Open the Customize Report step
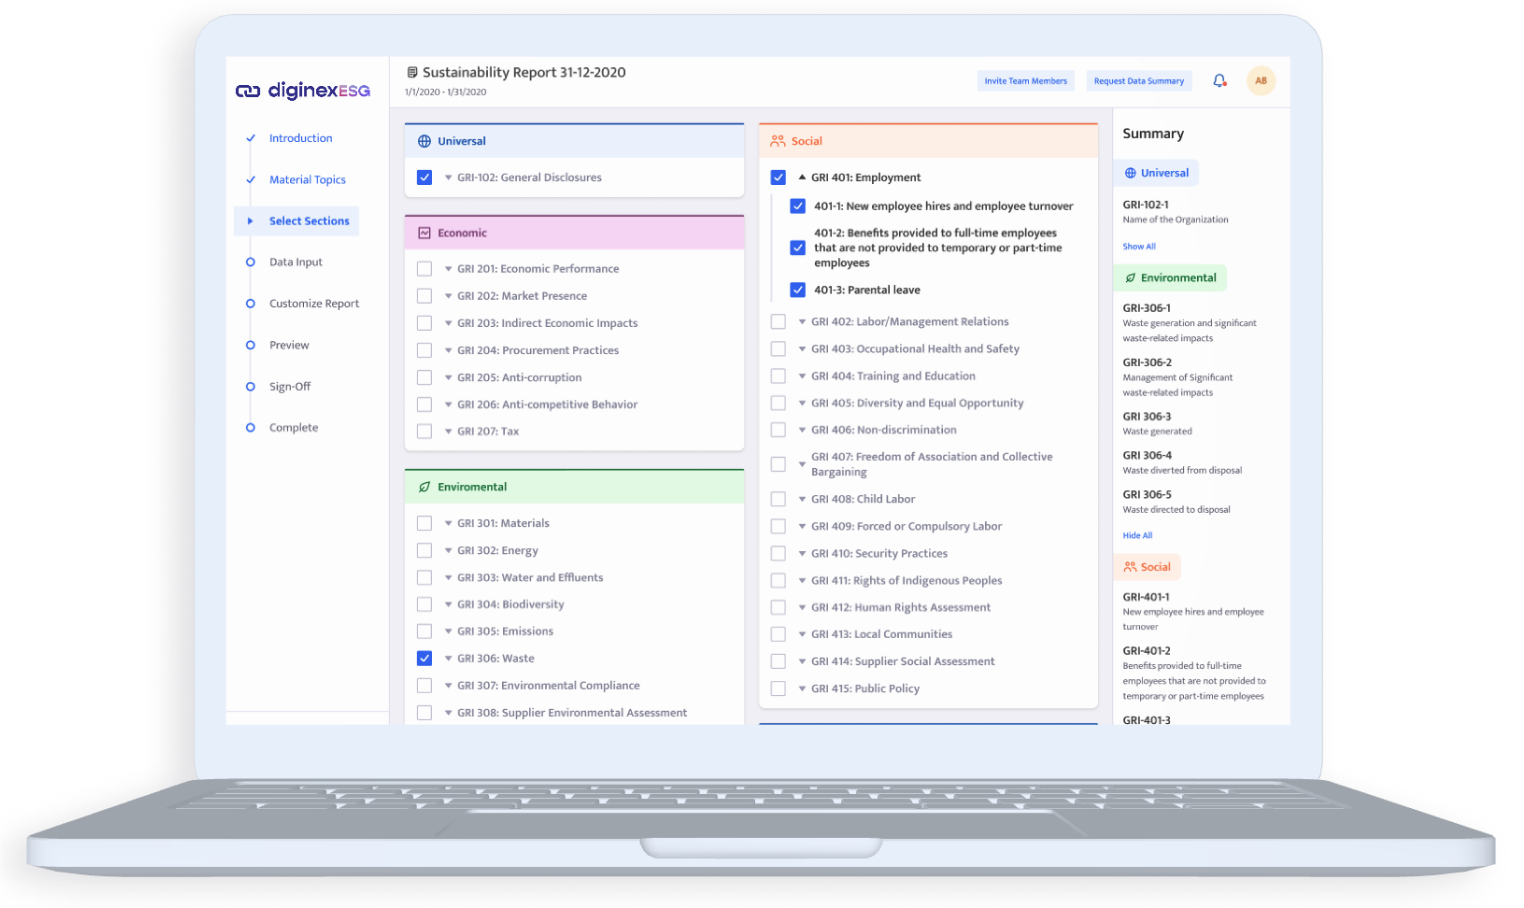Image resolution: width=1524 pixels, height=908 pixels. point(314,304)
